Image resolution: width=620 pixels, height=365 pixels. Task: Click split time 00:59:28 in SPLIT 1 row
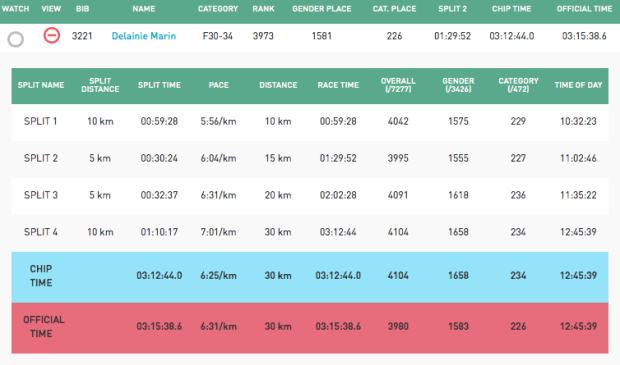[159, 121]
